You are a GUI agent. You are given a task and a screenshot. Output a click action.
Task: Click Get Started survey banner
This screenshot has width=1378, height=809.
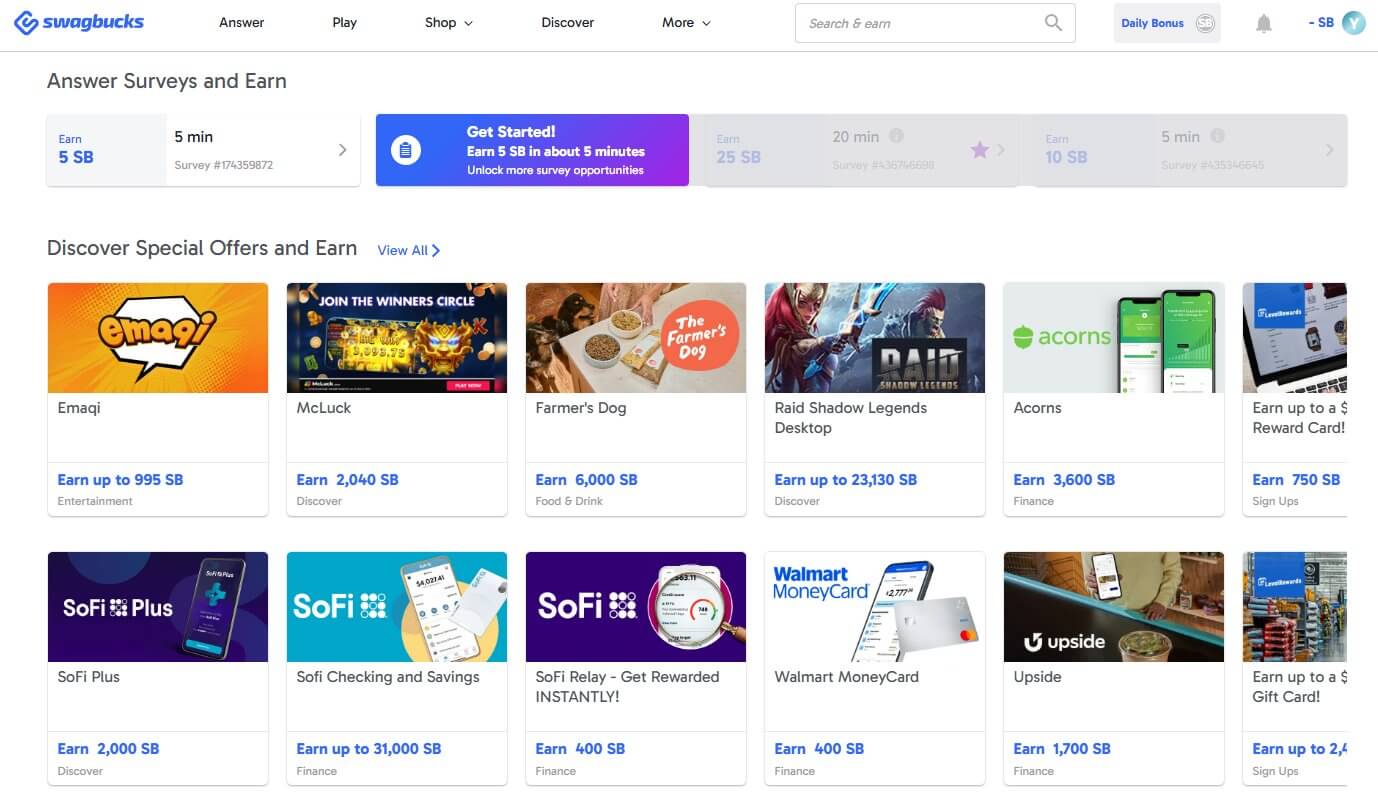tap(532, 150)
